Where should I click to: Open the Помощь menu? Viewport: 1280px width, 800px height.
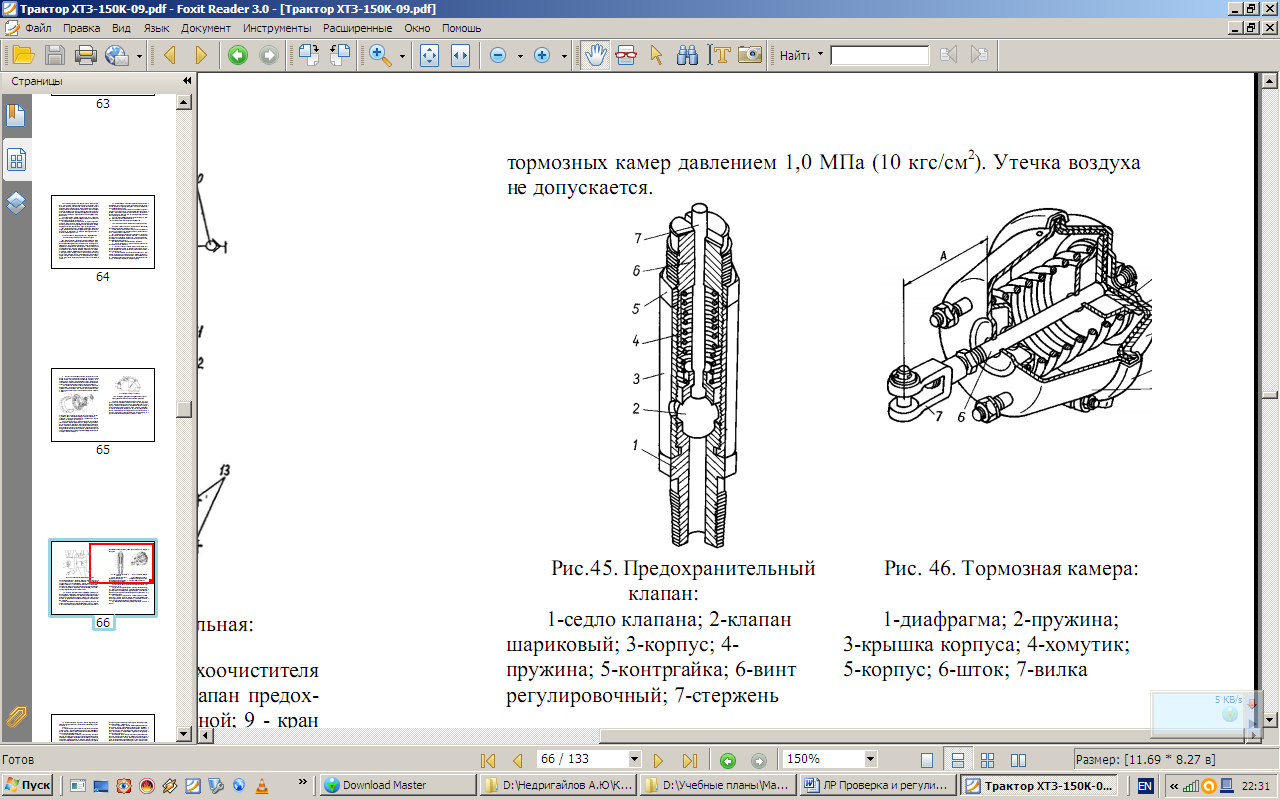point(461,28)
